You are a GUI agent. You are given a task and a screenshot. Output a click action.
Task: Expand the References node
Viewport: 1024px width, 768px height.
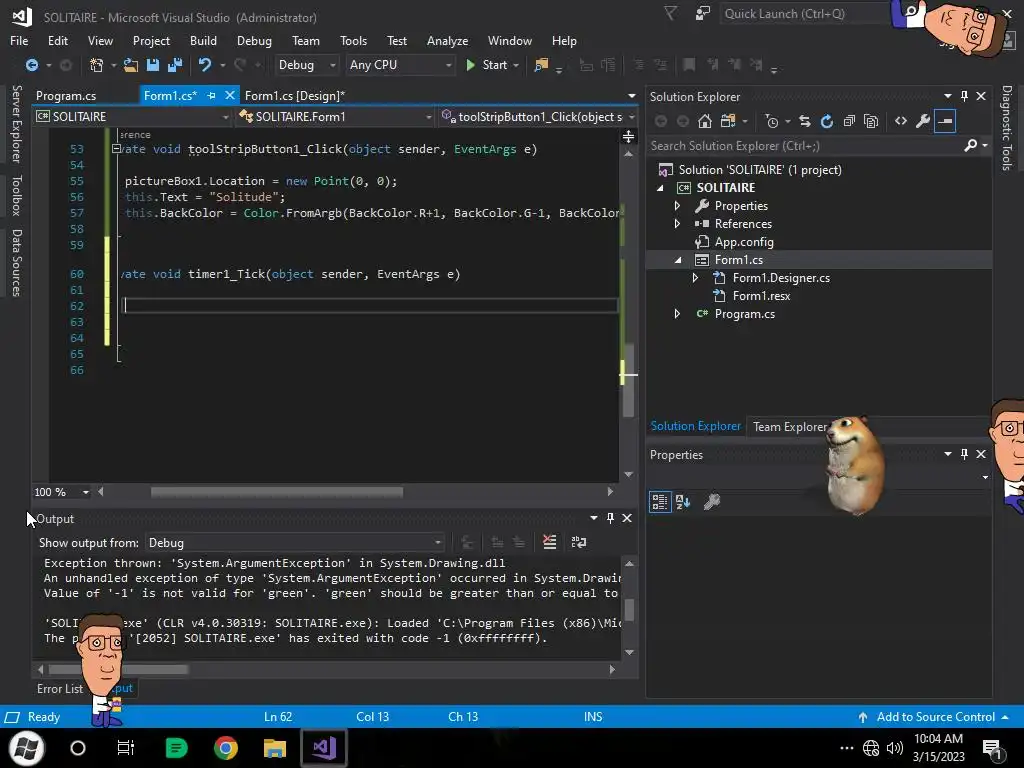coord(677,223)
